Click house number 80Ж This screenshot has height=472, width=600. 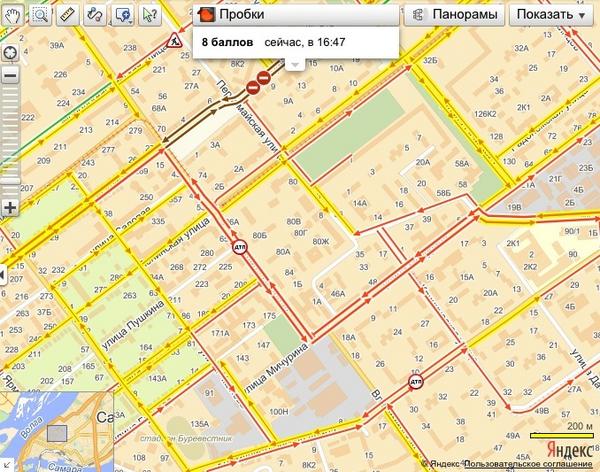pos(321,242)
